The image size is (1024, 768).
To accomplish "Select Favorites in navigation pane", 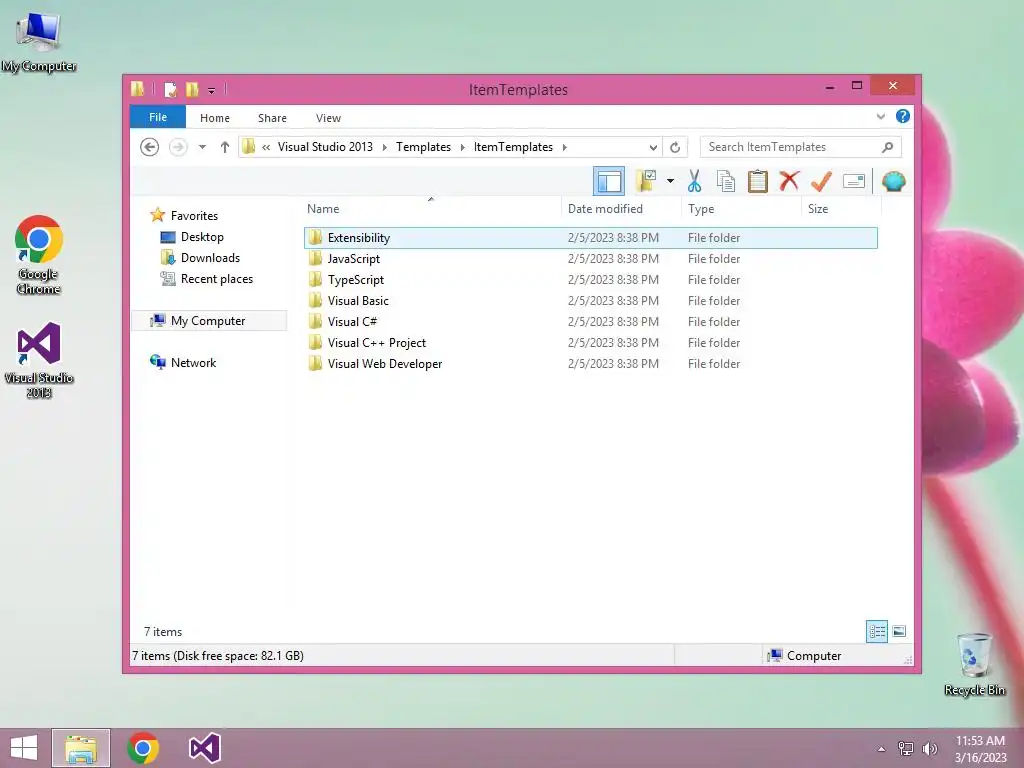I will click(x=194, y=216).
